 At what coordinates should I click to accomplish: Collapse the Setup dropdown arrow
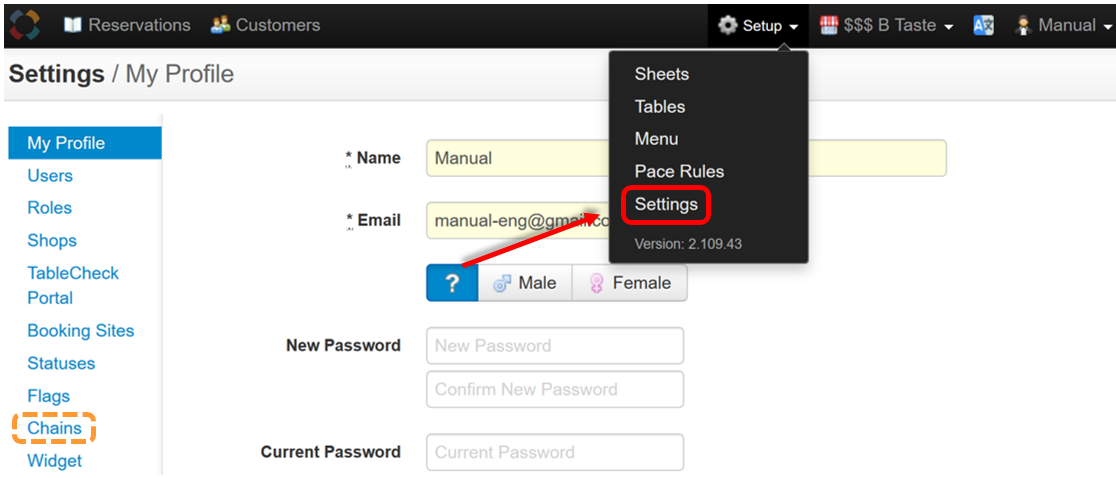[793, 27]
